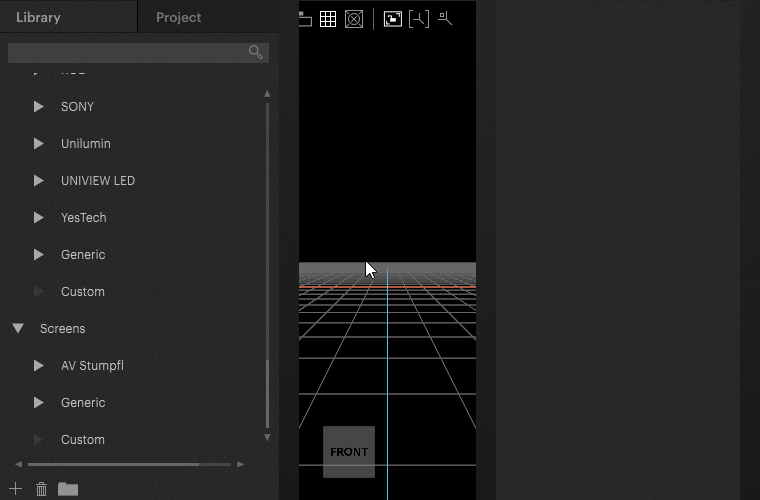Click the axis-with-square icon in viewport toolbar

click(445, 18)
